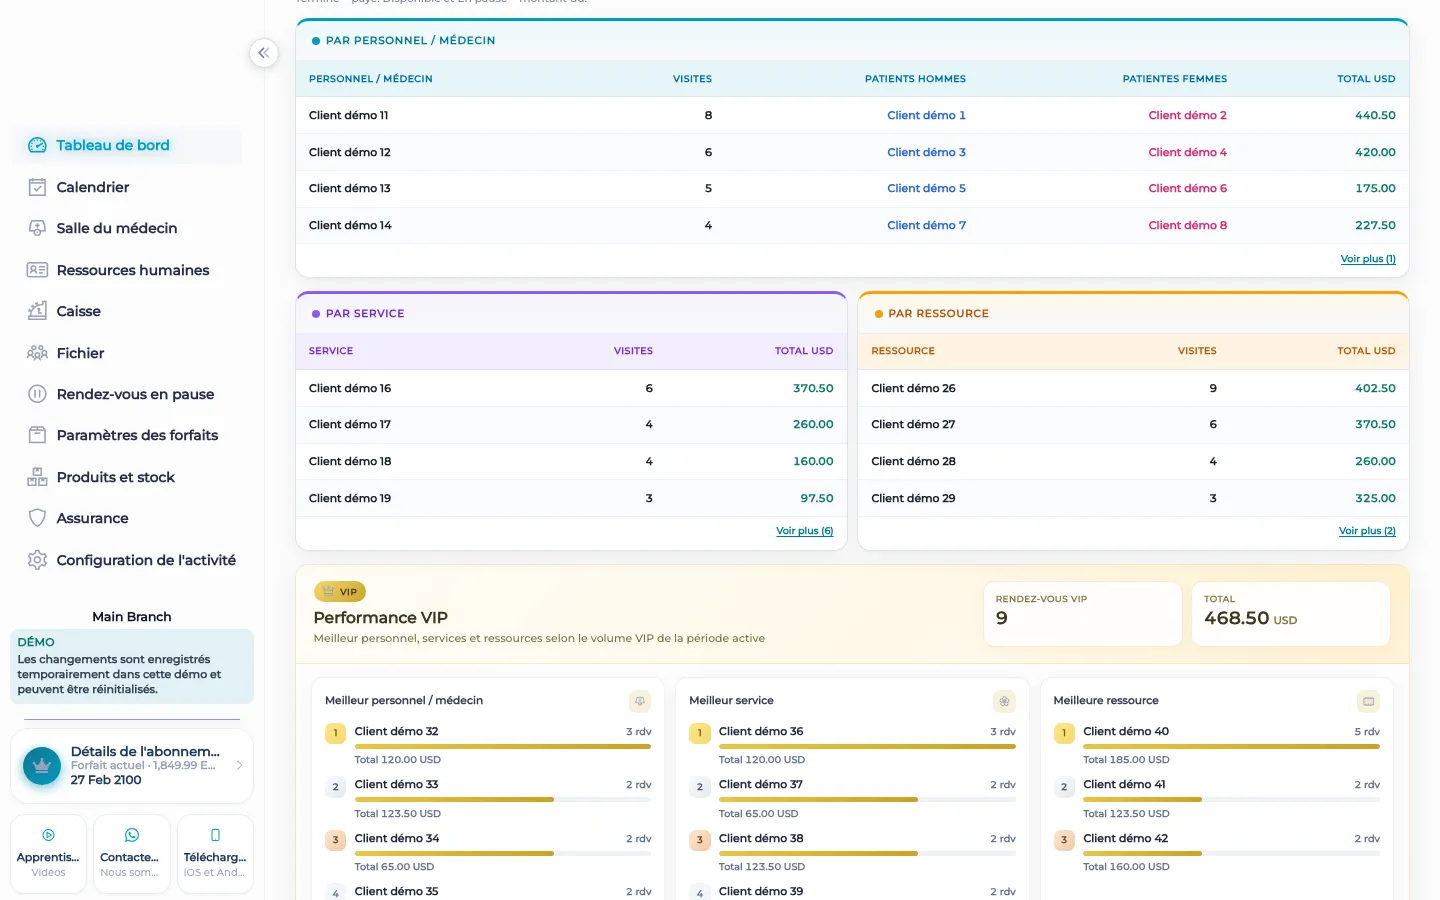Expand Voir plus (2) in Par Ressource
The image size is (1440, 900).
[x=1367, y=531]
